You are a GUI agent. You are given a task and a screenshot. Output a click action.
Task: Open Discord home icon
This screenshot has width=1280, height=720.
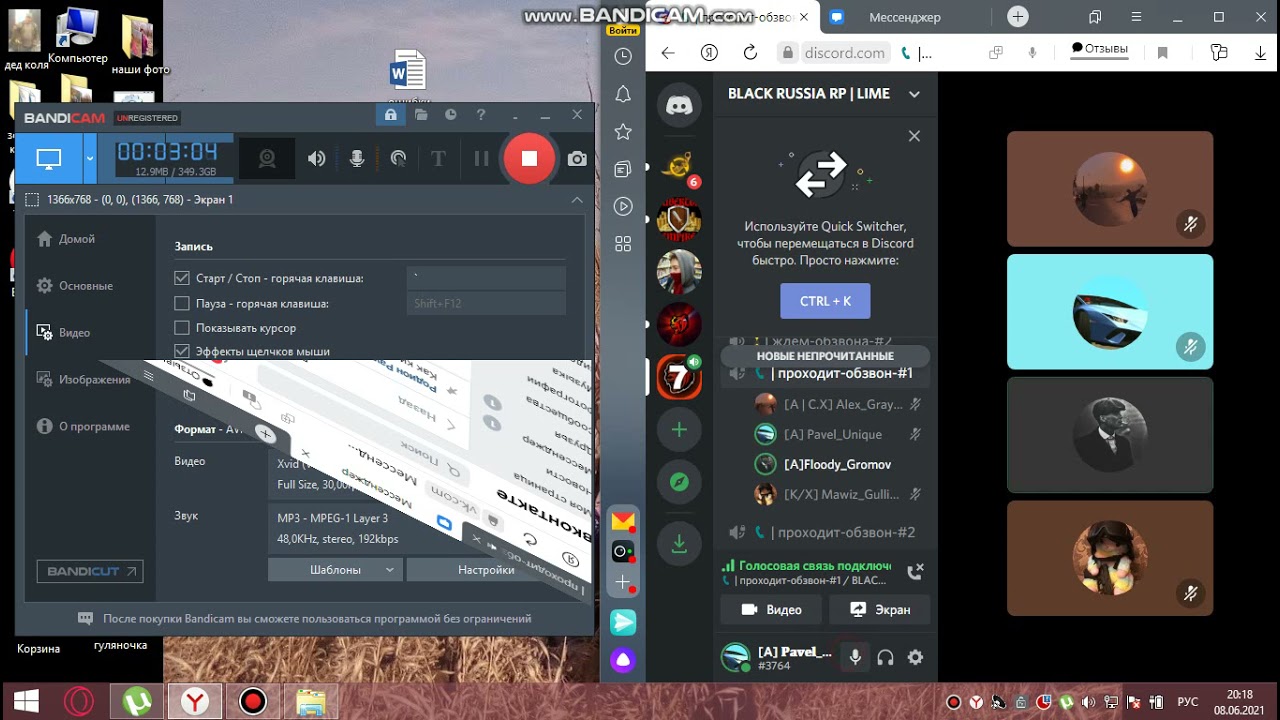679,104
